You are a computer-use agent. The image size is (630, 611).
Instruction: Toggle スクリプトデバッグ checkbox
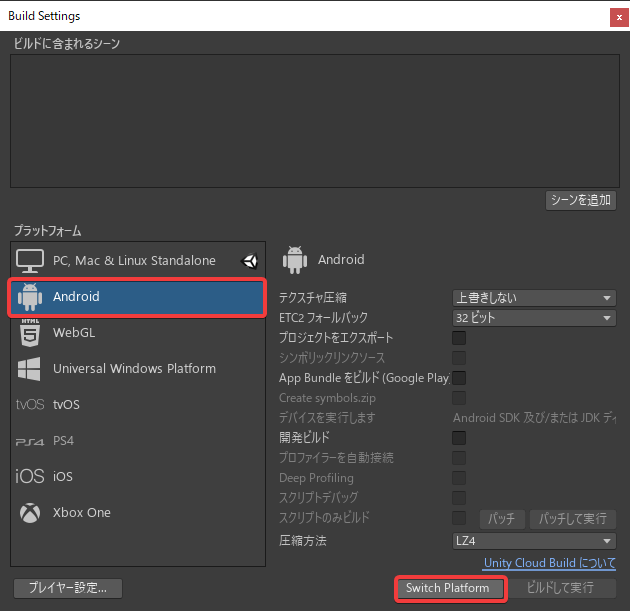(x=459, y=498)
